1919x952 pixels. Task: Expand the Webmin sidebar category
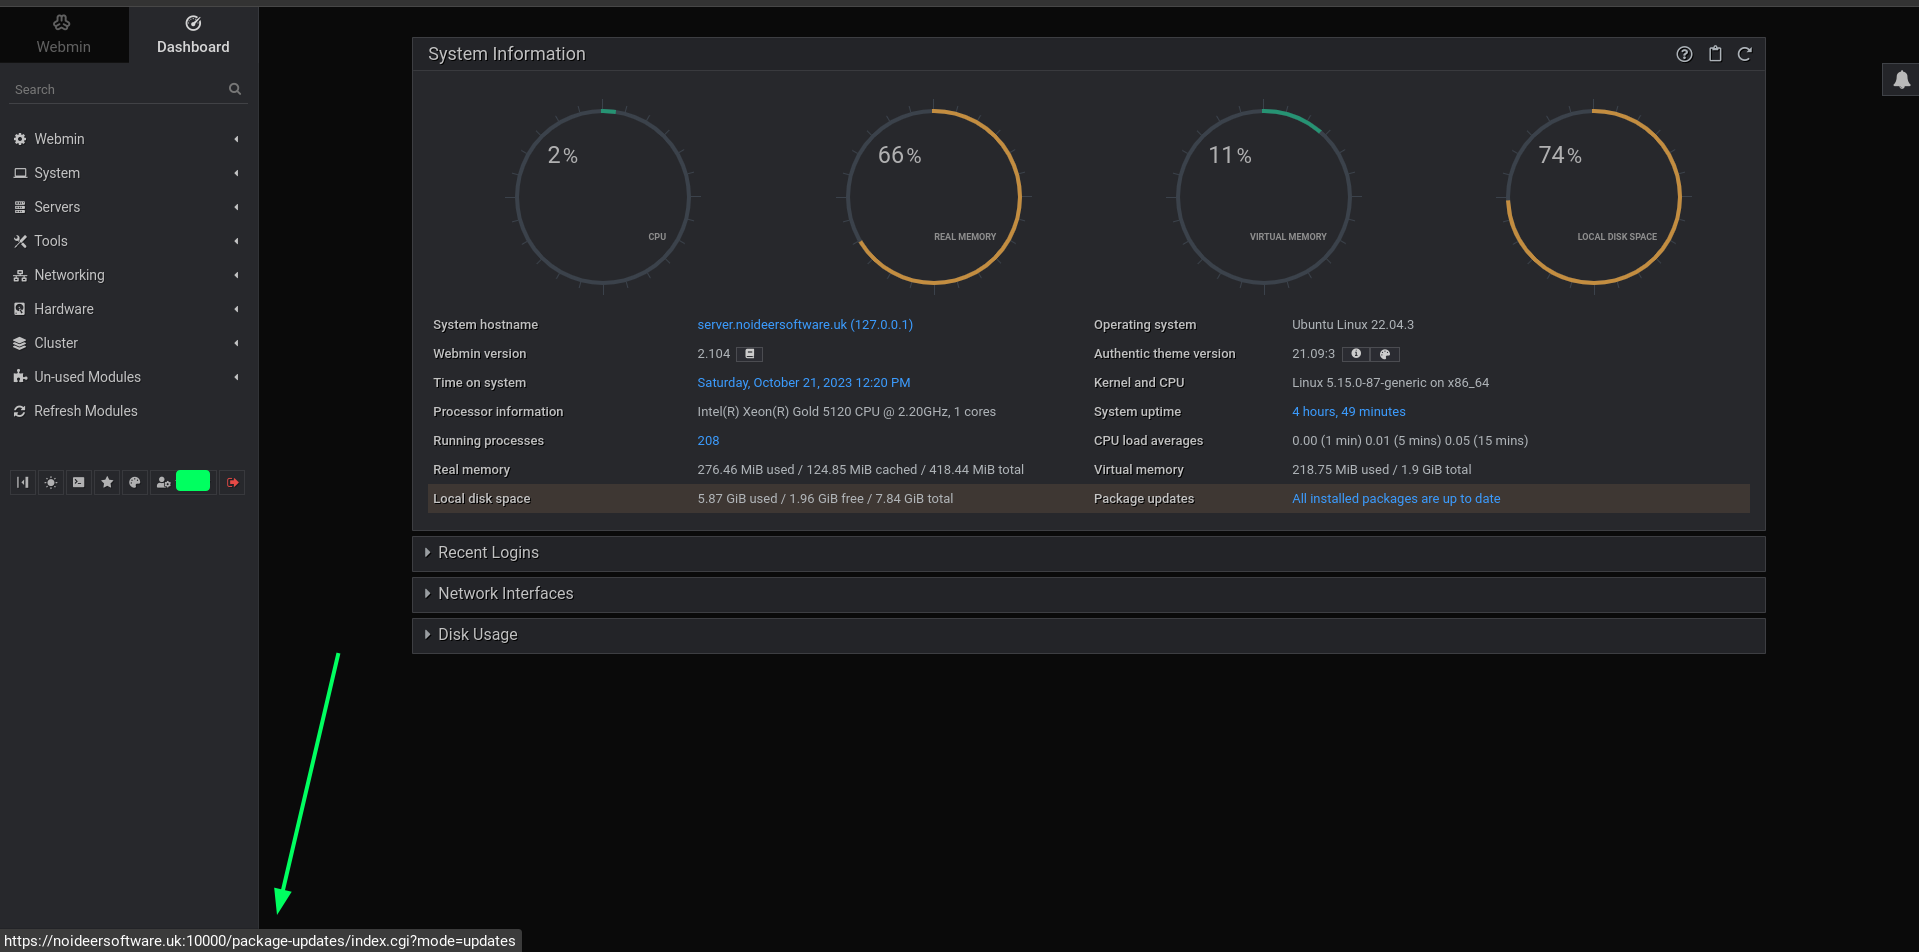pyautogui.click(x=129, y=139)
